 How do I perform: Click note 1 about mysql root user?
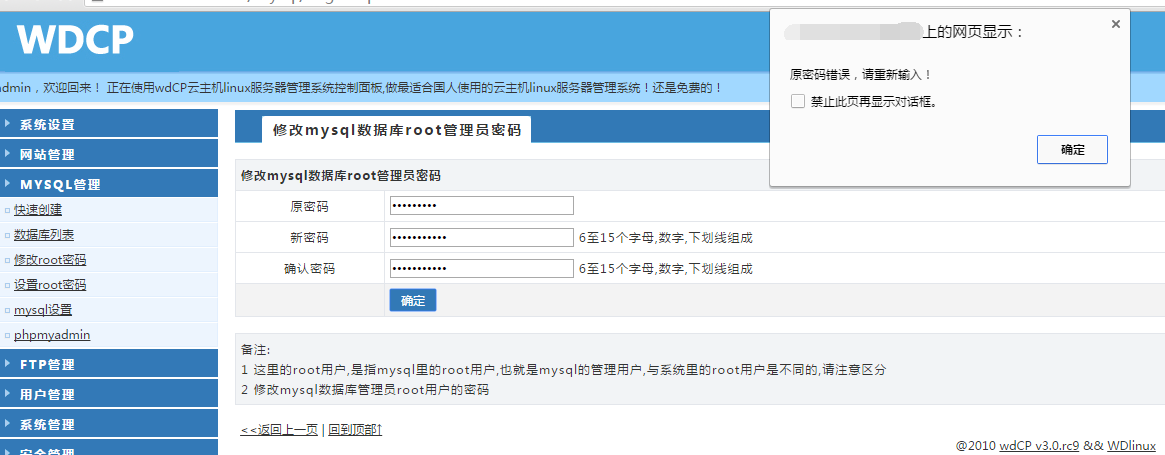pyautogui.click(x=563, y=370)
